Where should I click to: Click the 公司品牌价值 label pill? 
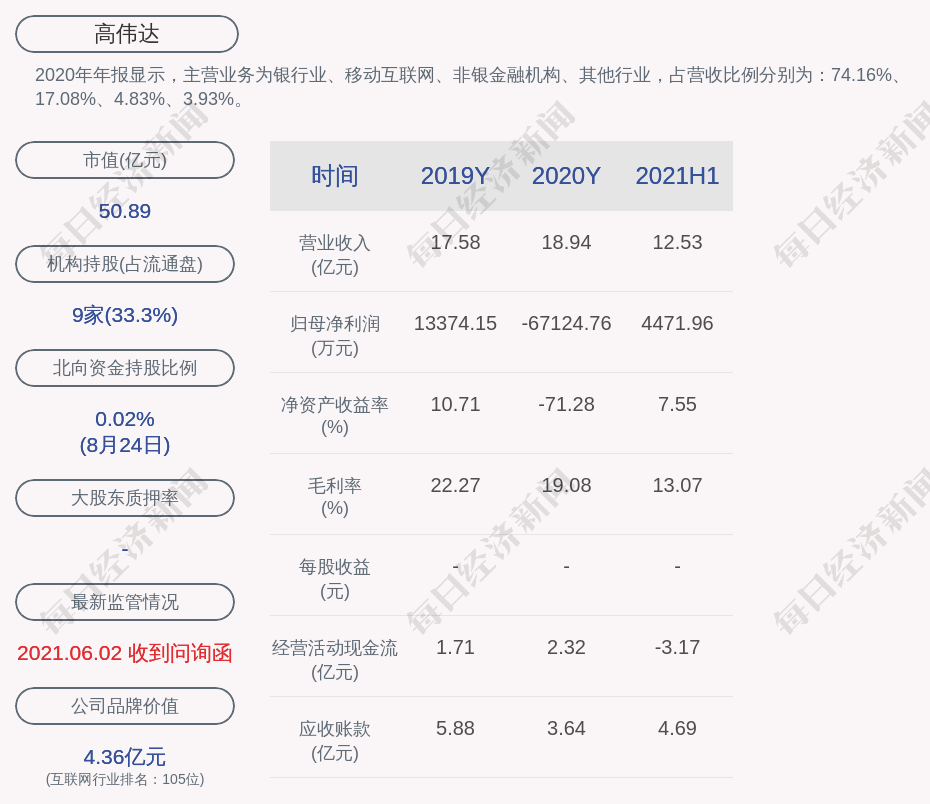pos(125,706)
